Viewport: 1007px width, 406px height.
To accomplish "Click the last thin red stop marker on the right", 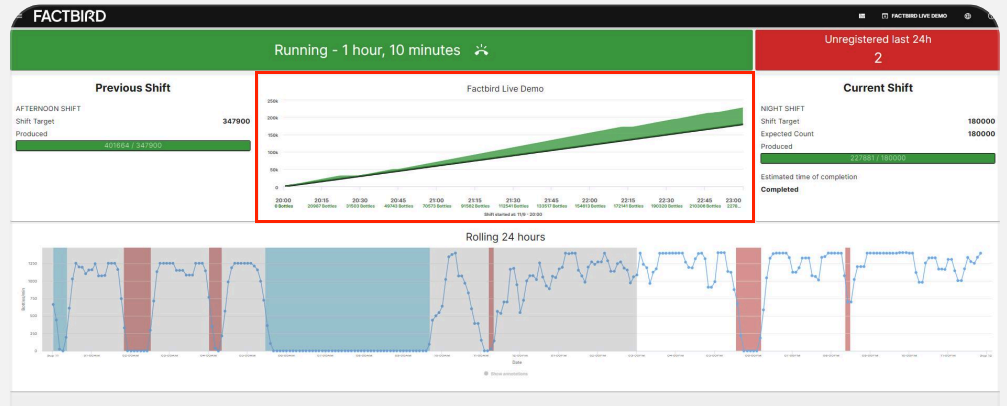I will coord(848,299).
